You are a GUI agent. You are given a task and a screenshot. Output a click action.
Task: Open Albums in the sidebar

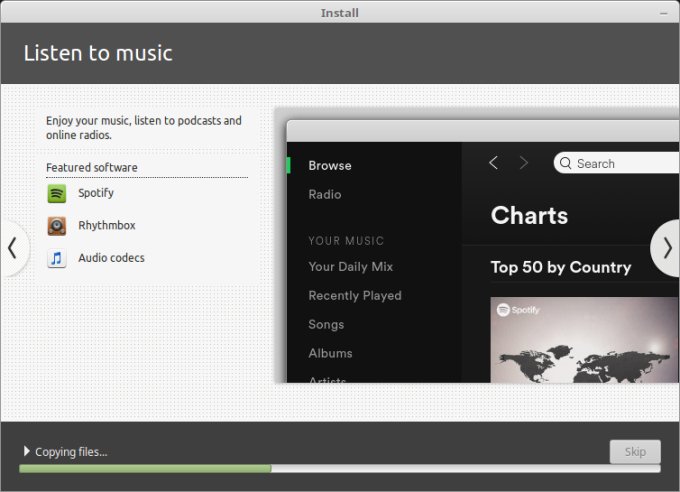click(x=330, y=353)
